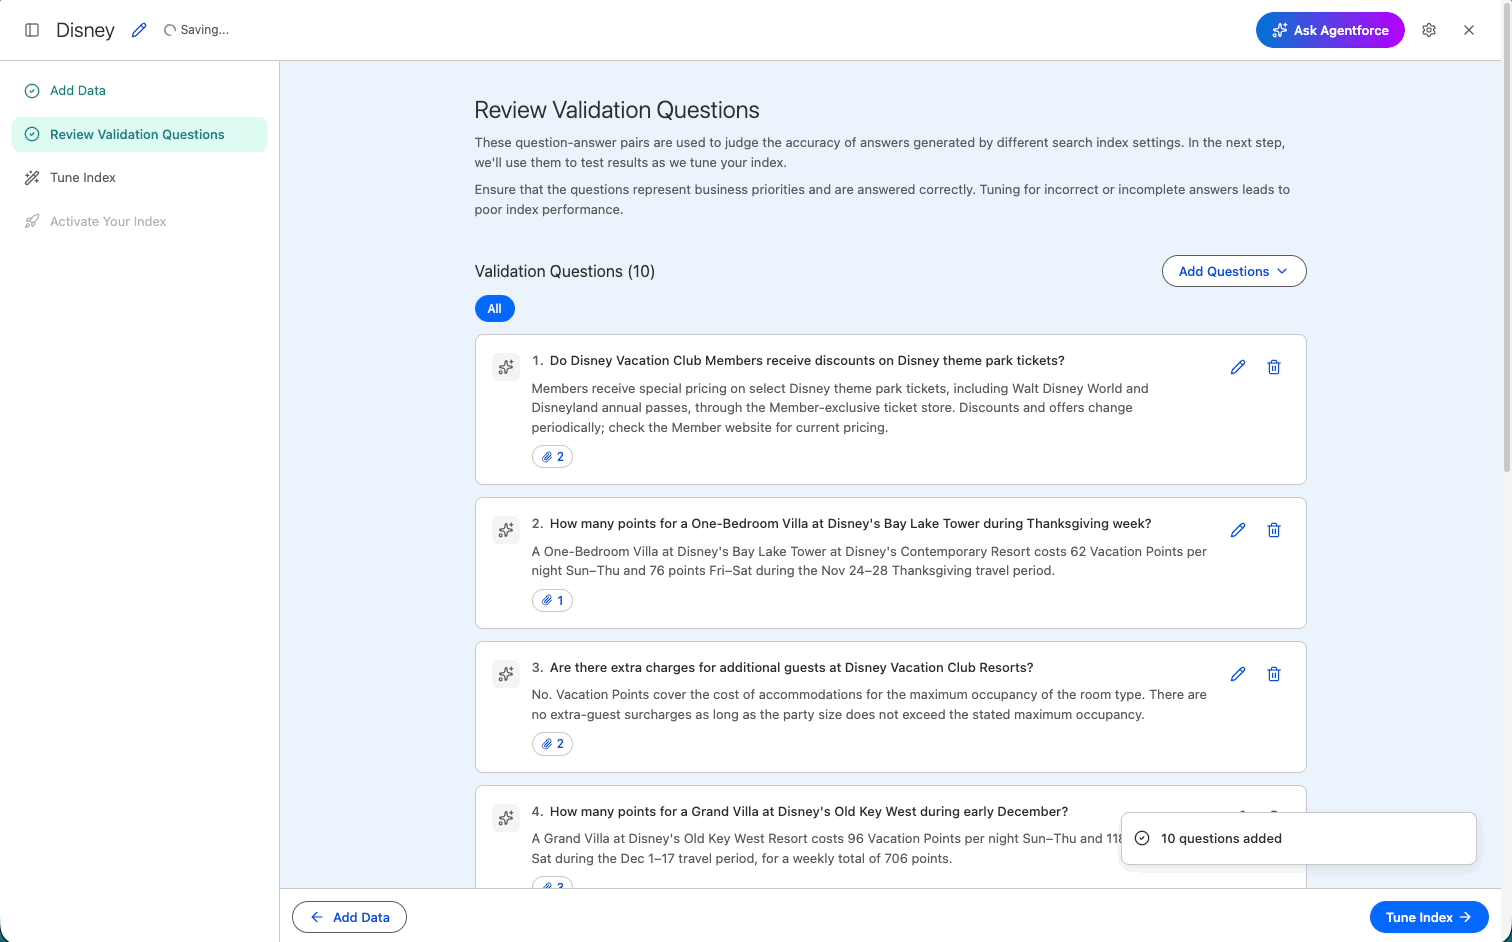Edit question 1 about theme park ticket discounts
Viewport: 1512px width, 942px height.
tap(1238, 367)
